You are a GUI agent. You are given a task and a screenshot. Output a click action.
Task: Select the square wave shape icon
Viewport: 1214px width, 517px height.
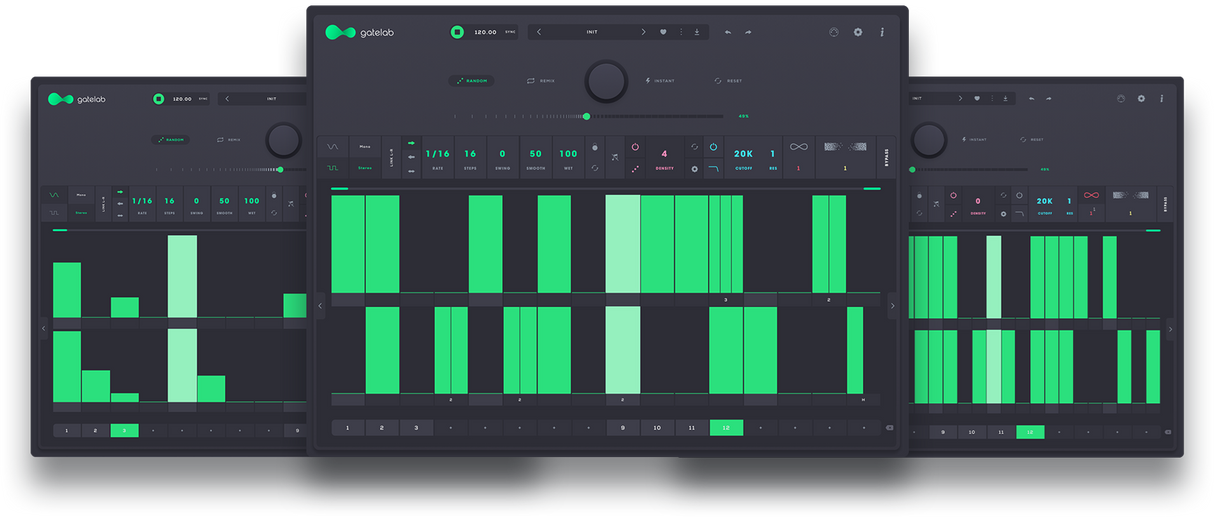click(332, 168)
